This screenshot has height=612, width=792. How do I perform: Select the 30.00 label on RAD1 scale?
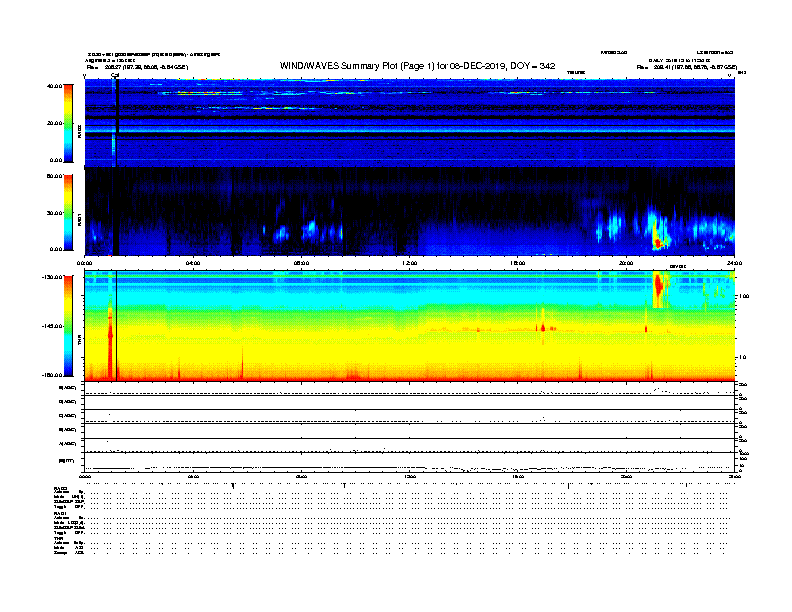click(x=54, y=213)
